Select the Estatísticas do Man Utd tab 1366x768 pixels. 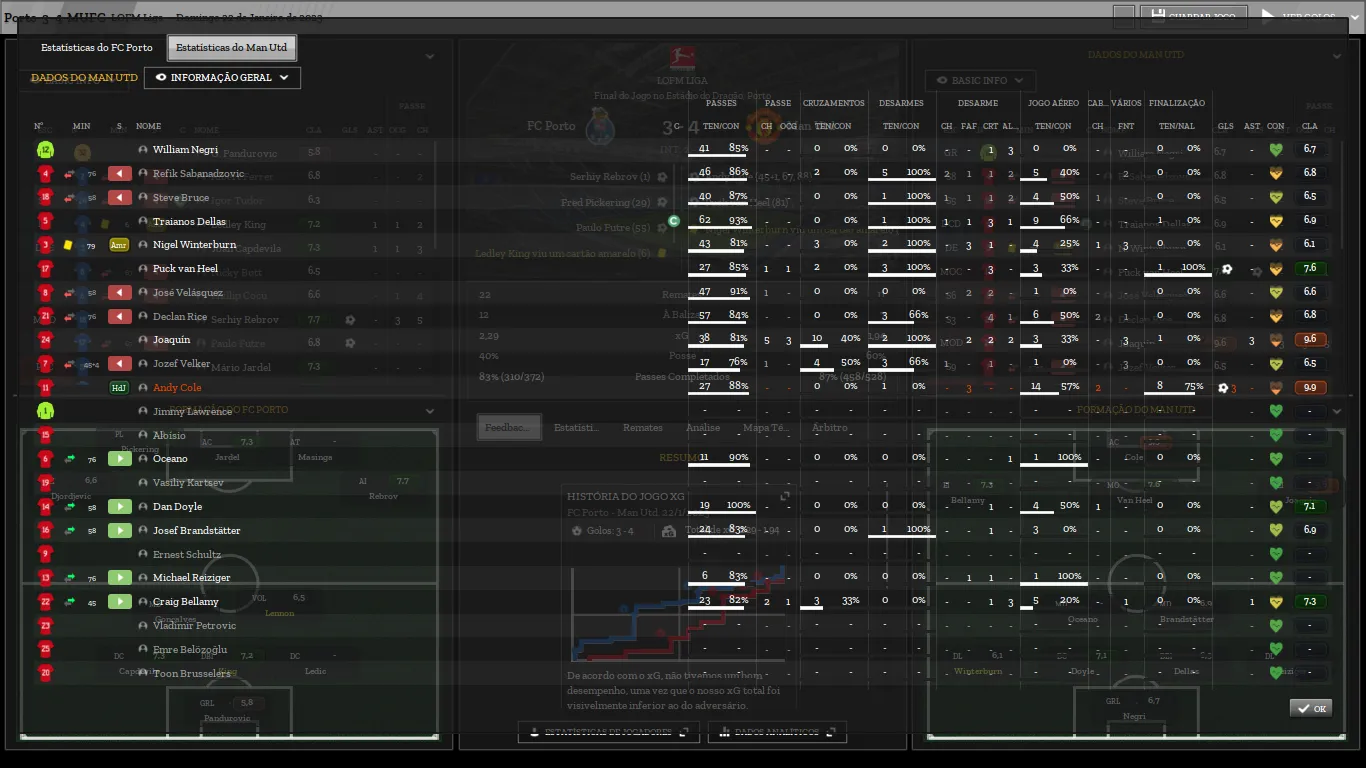[231, 48]
